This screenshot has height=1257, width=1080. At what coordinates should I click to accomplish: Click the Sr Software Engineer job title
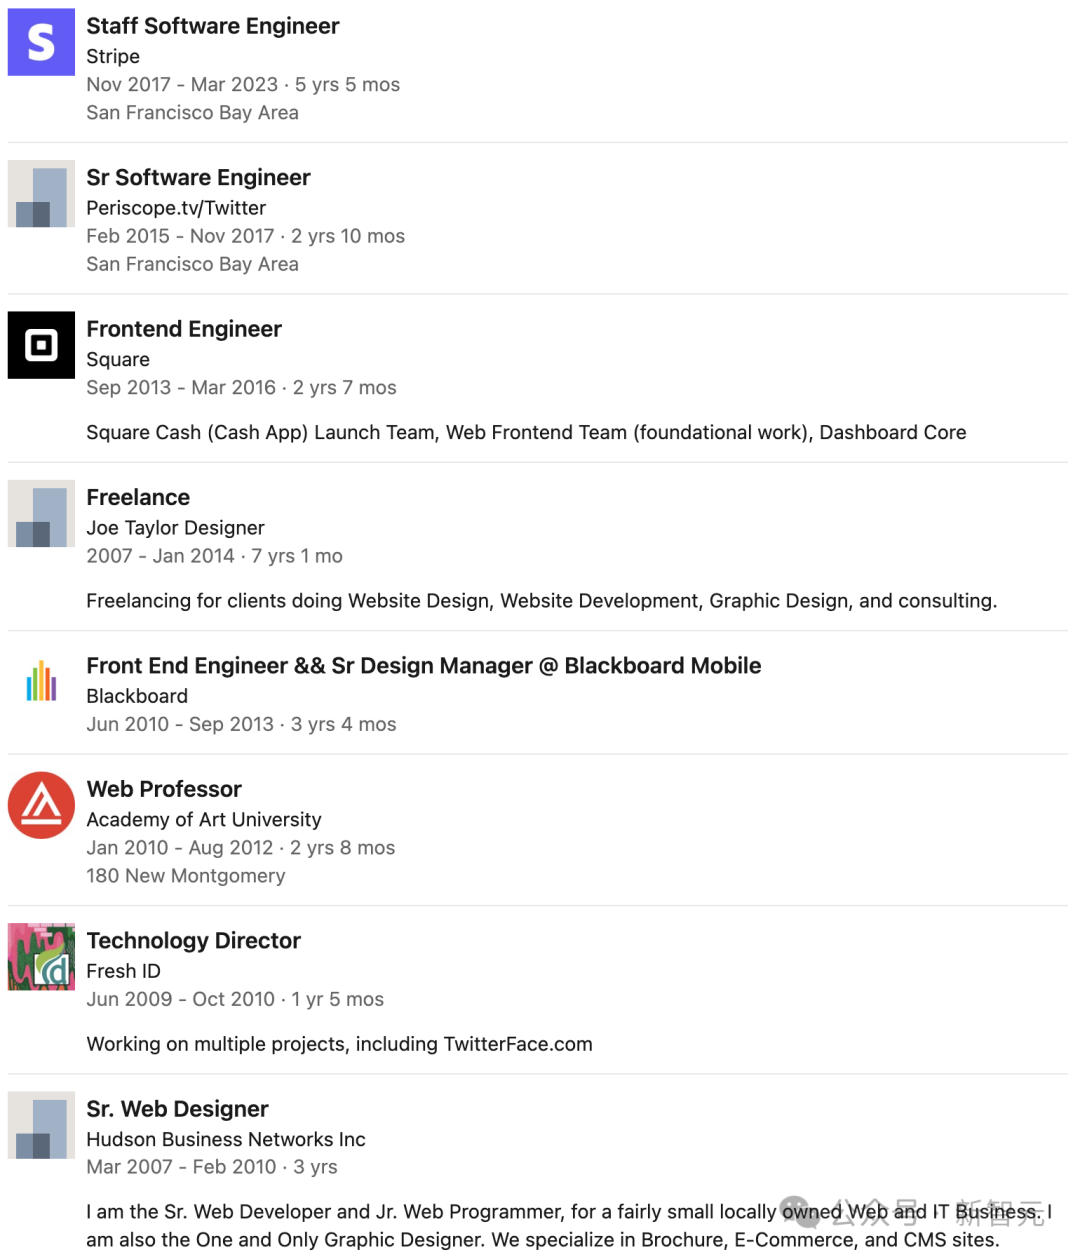click(198, 178)
